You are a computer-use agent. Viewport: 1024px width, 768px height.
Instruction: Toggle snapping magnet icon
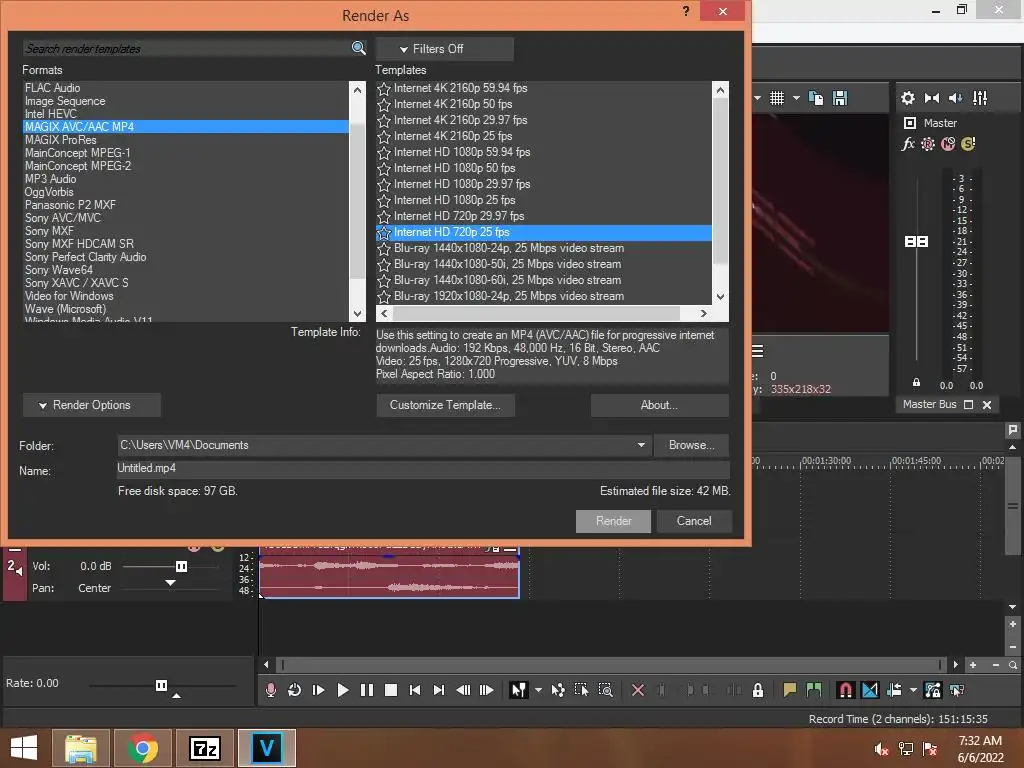845,690
